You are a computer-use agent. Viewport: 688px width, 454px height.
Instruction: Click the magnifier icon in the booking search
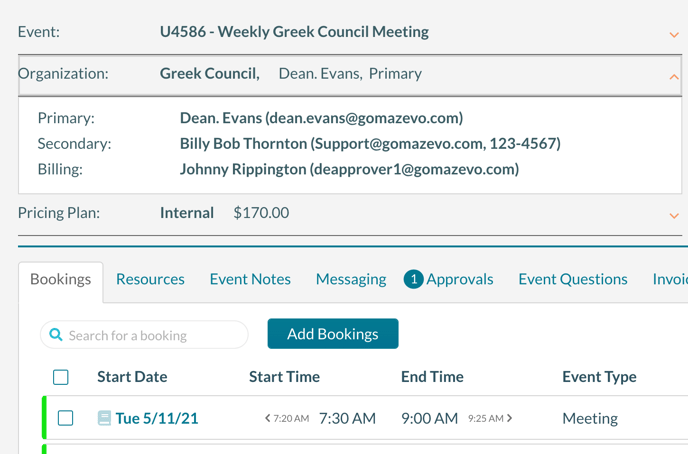point(56,335)
